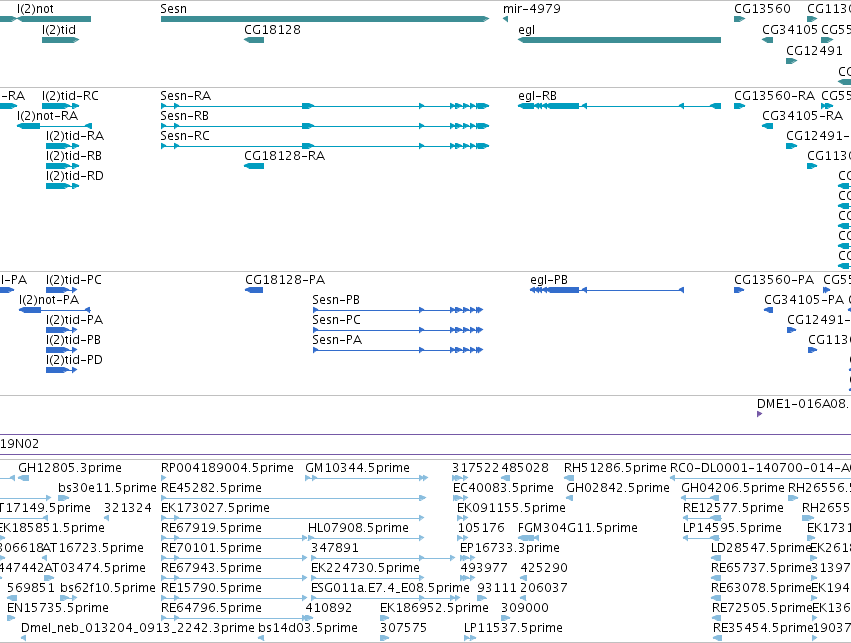Click the DME1-016A08 purple marker
Image resolution: width=851 pixels, height=643 pixels.
759,414
